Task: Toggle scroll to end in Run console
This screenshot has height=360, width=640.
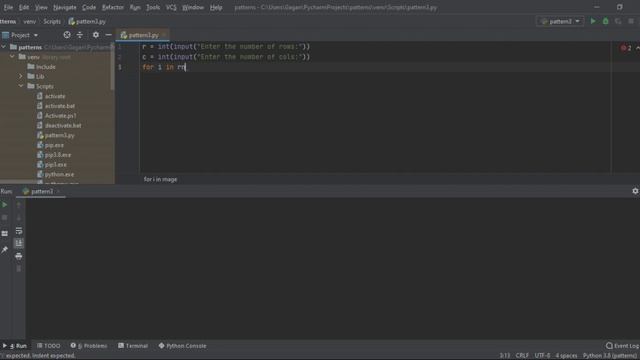Action: tap(19, 244)
